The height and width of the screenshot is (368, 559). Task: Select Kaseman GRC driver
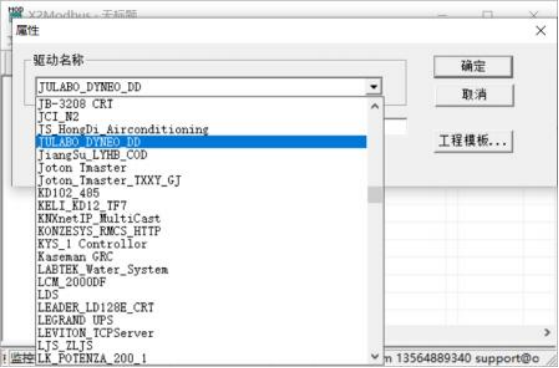coord(201,257)
